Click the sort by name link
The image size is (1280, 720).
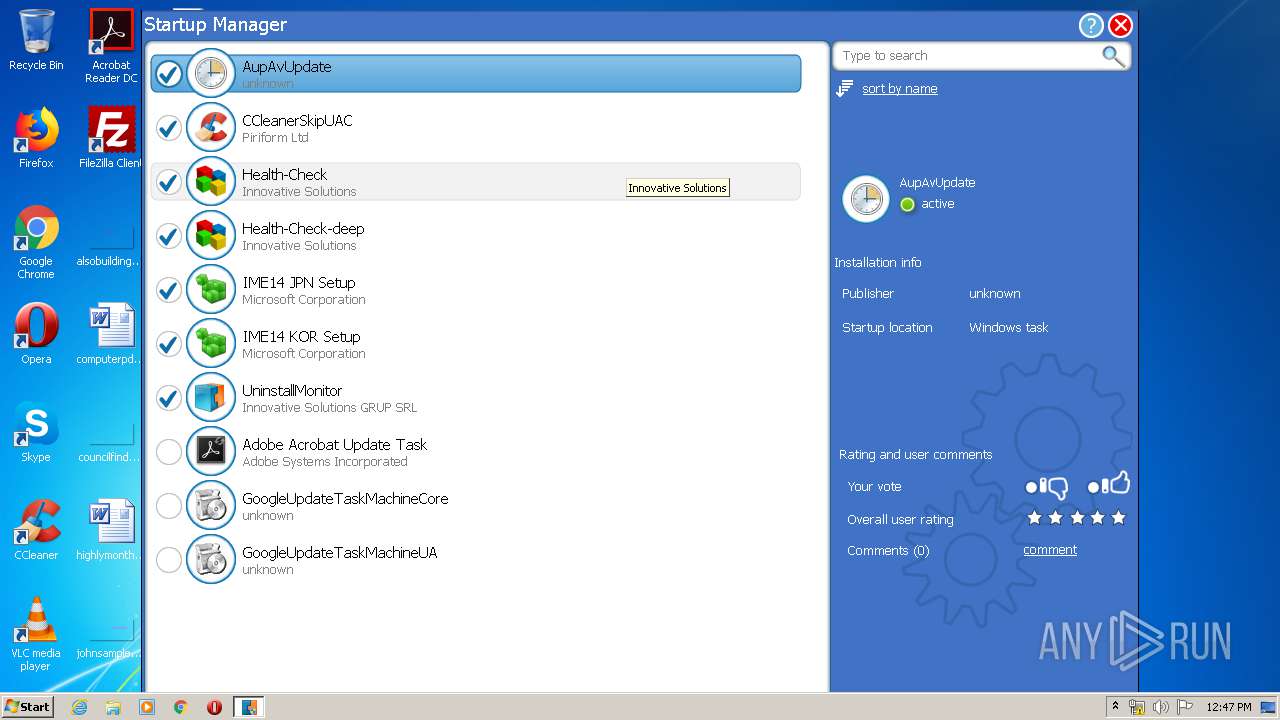(x=900, y=89)
